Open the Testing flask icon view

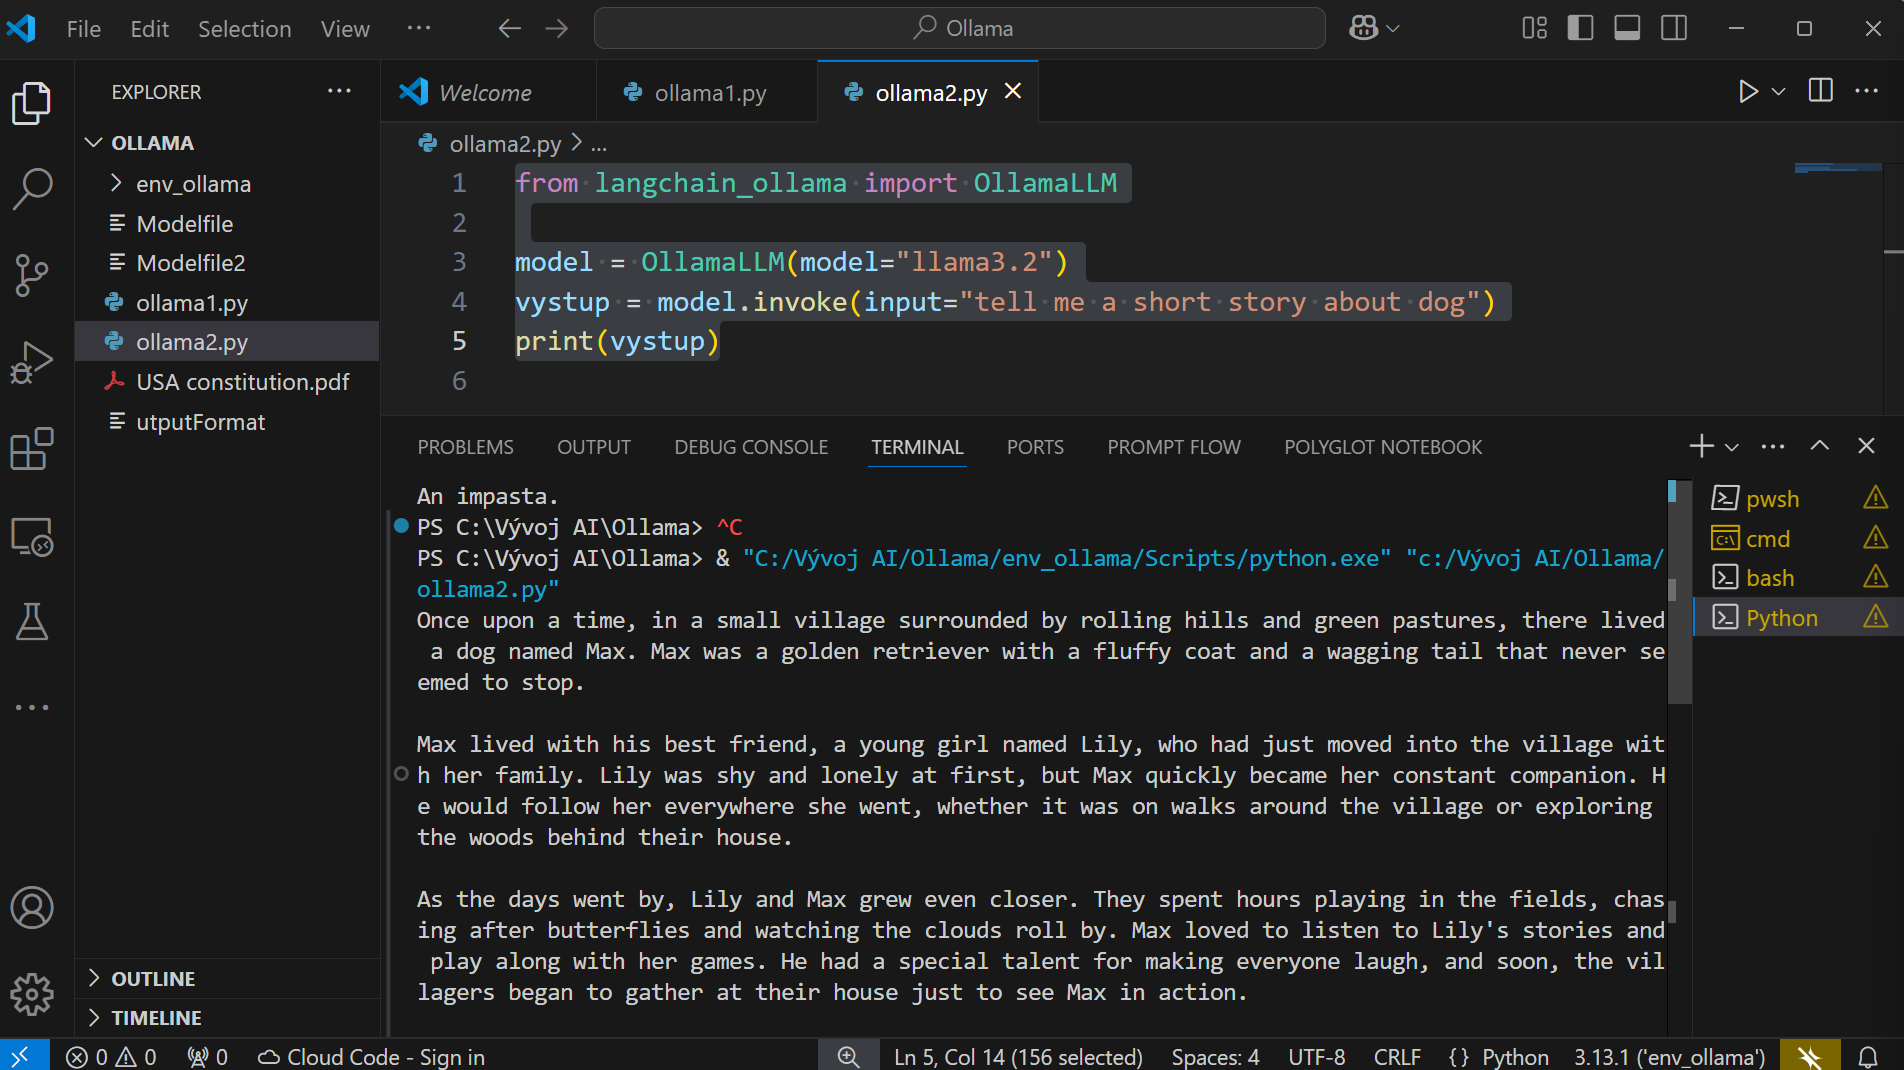tap(32, 622)
